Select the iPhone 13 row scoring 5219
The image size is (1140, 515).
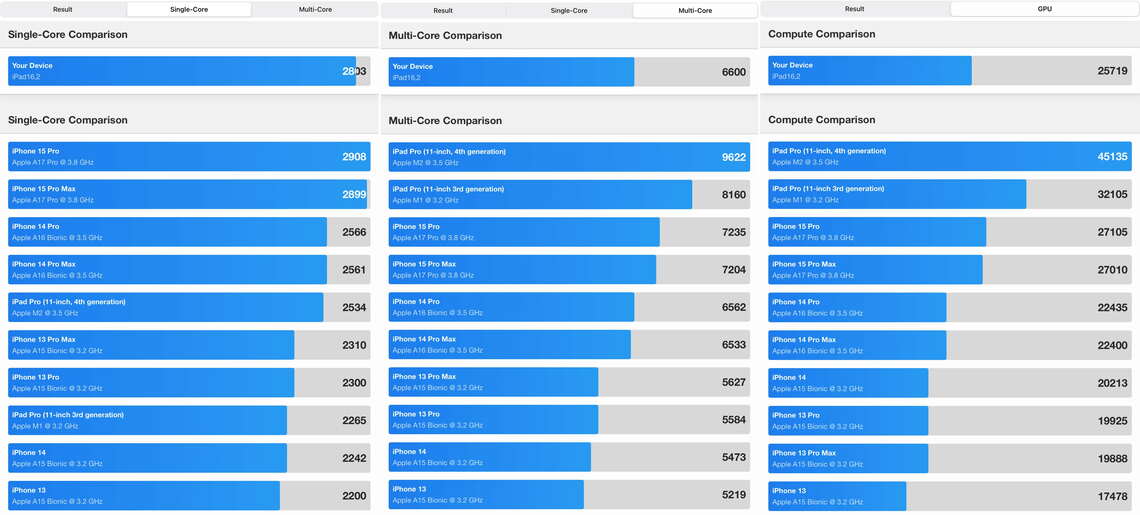click(569, 495)
